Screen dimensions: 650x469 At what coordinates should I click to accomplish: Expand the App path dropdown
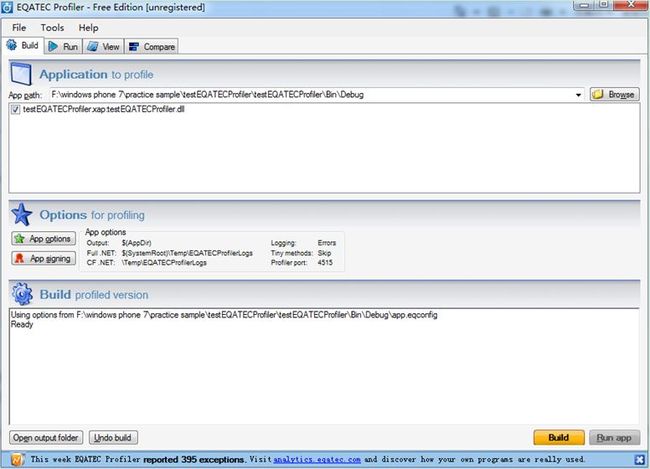(578, 95)
